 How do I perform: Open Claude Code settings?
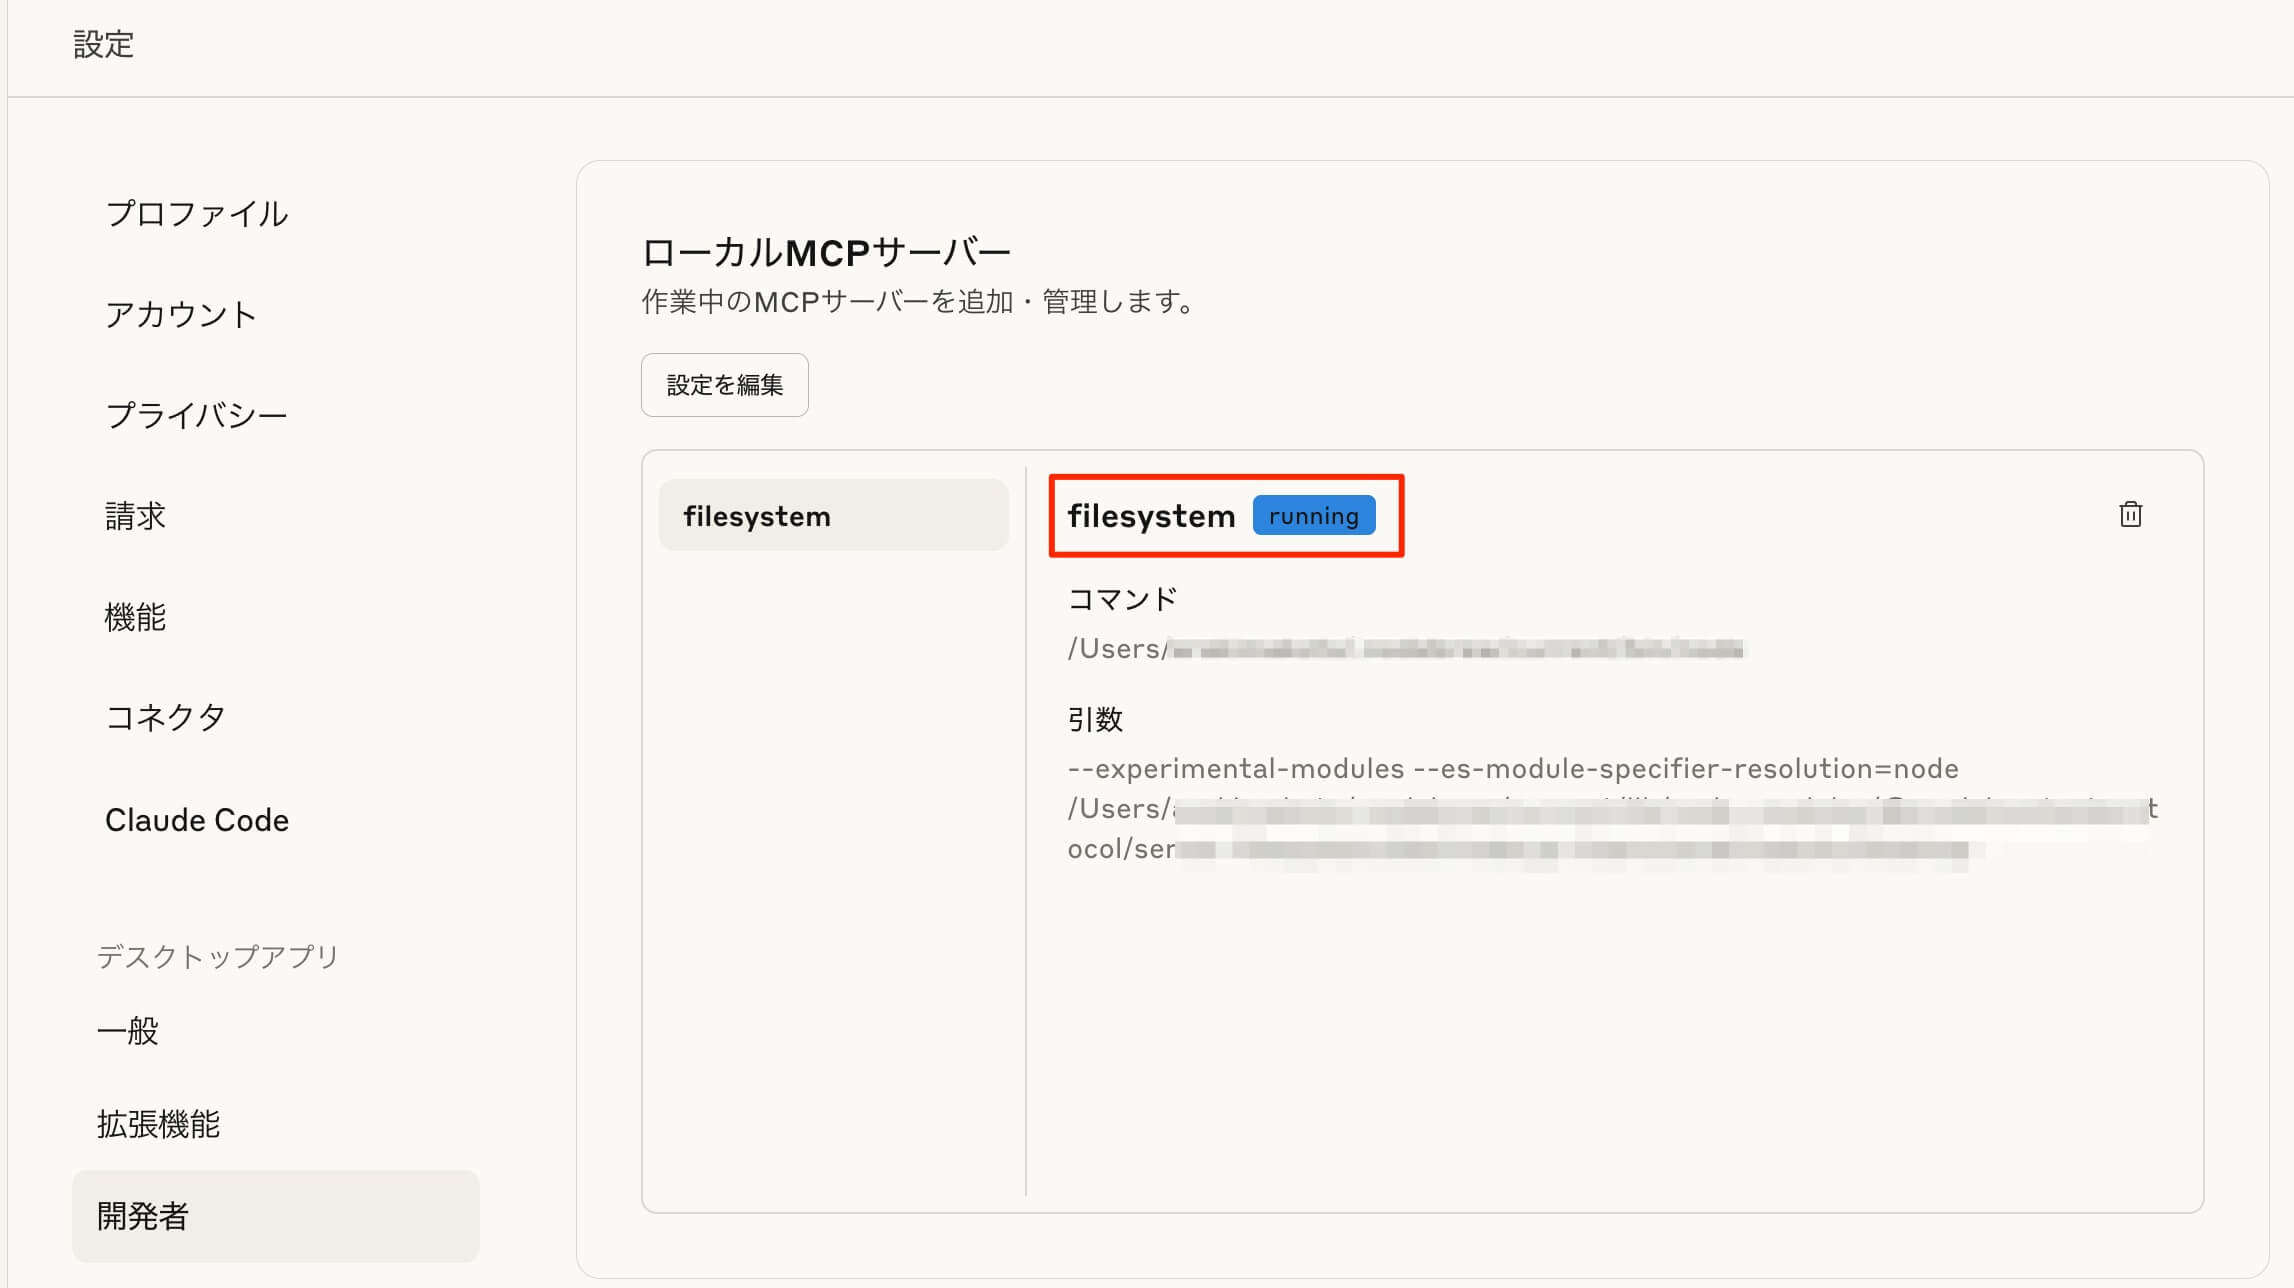click(x=197, y=820)
